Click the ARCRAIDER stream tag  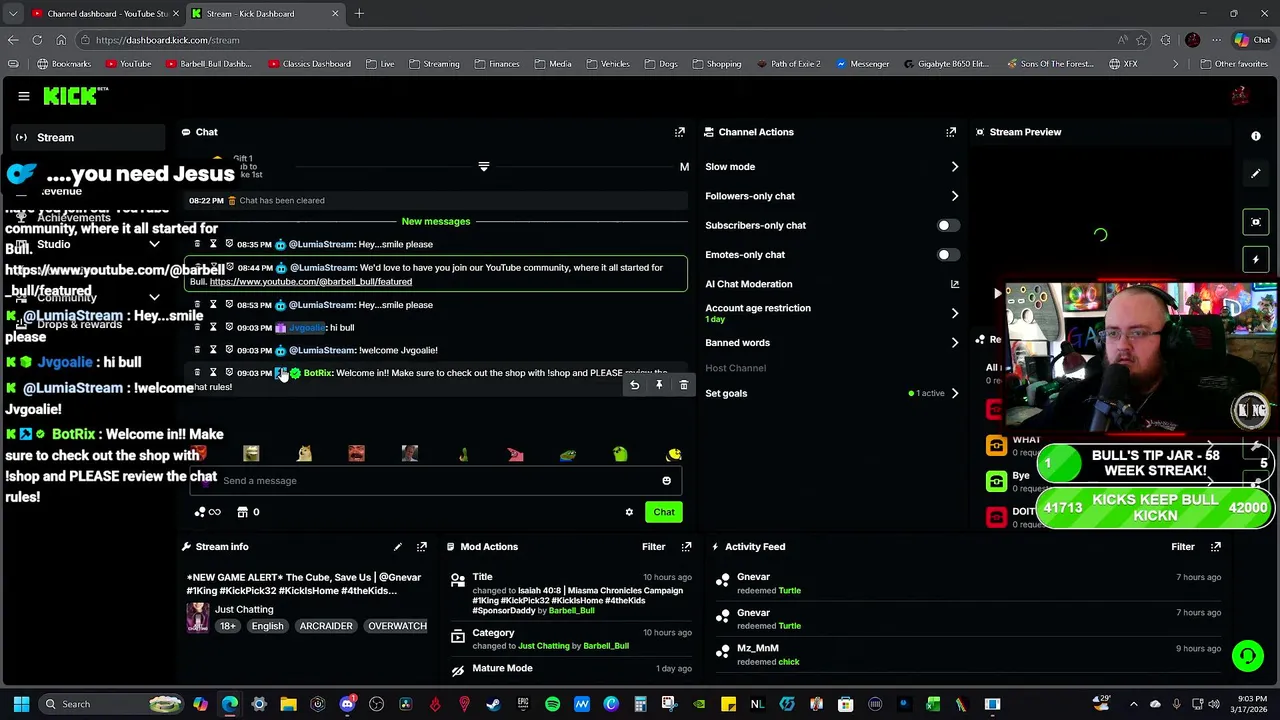click(x=326, y=626)
